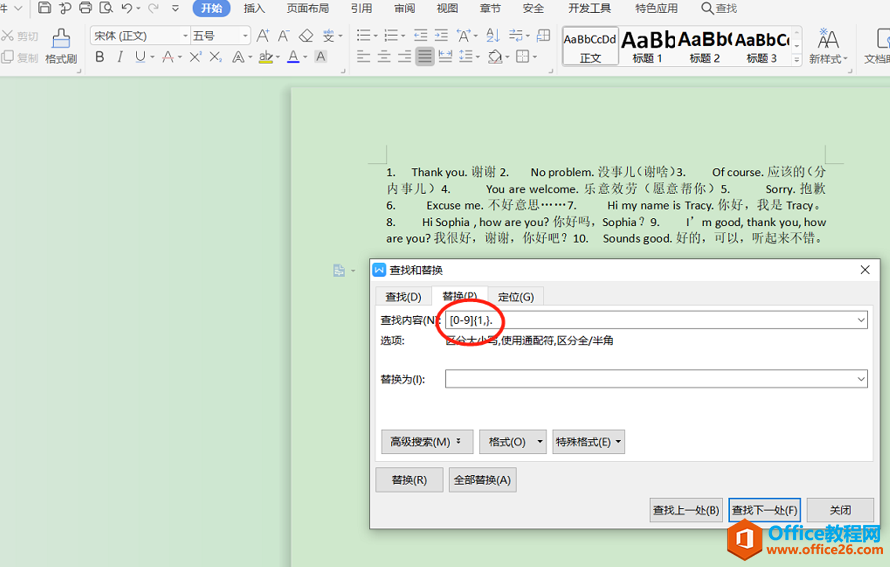The image size is (890, 567).
Task: Apply subscript formatting
Action: [215, 57]
